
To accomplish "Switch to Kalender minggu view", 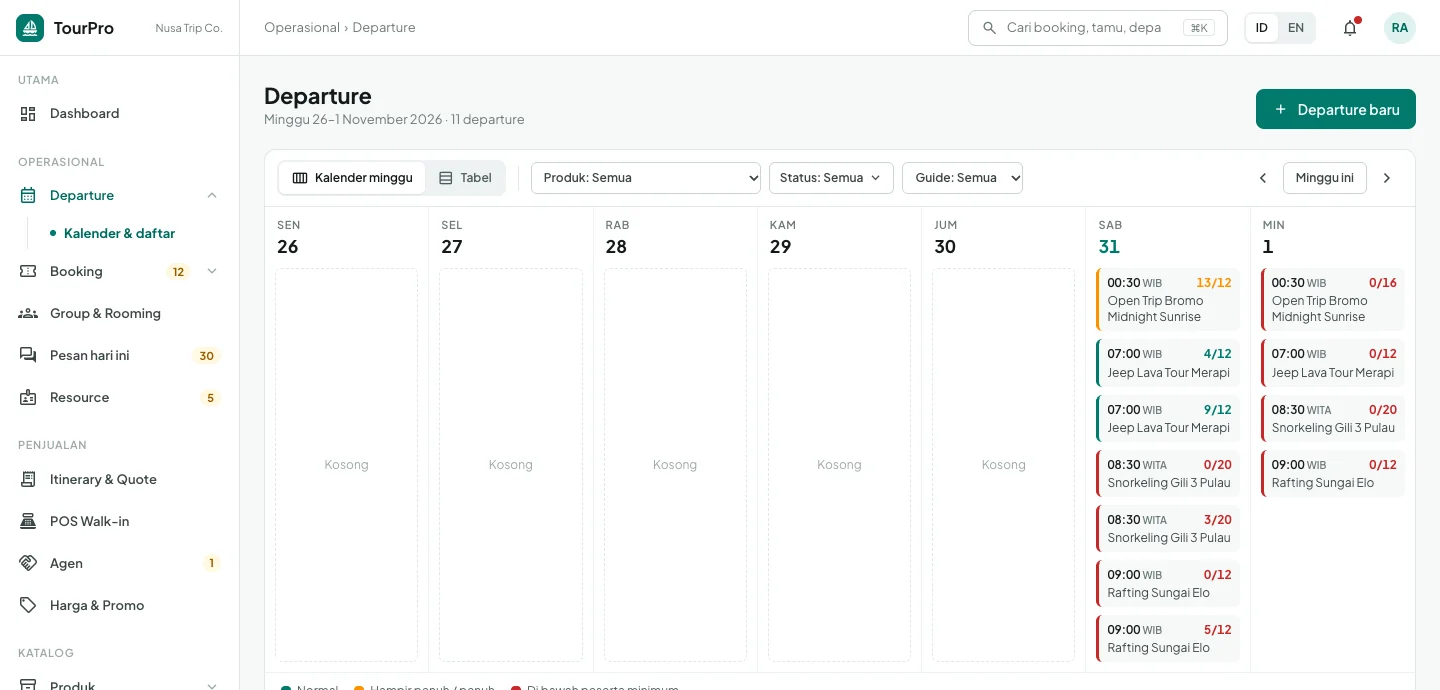I will tap(352, 178).
